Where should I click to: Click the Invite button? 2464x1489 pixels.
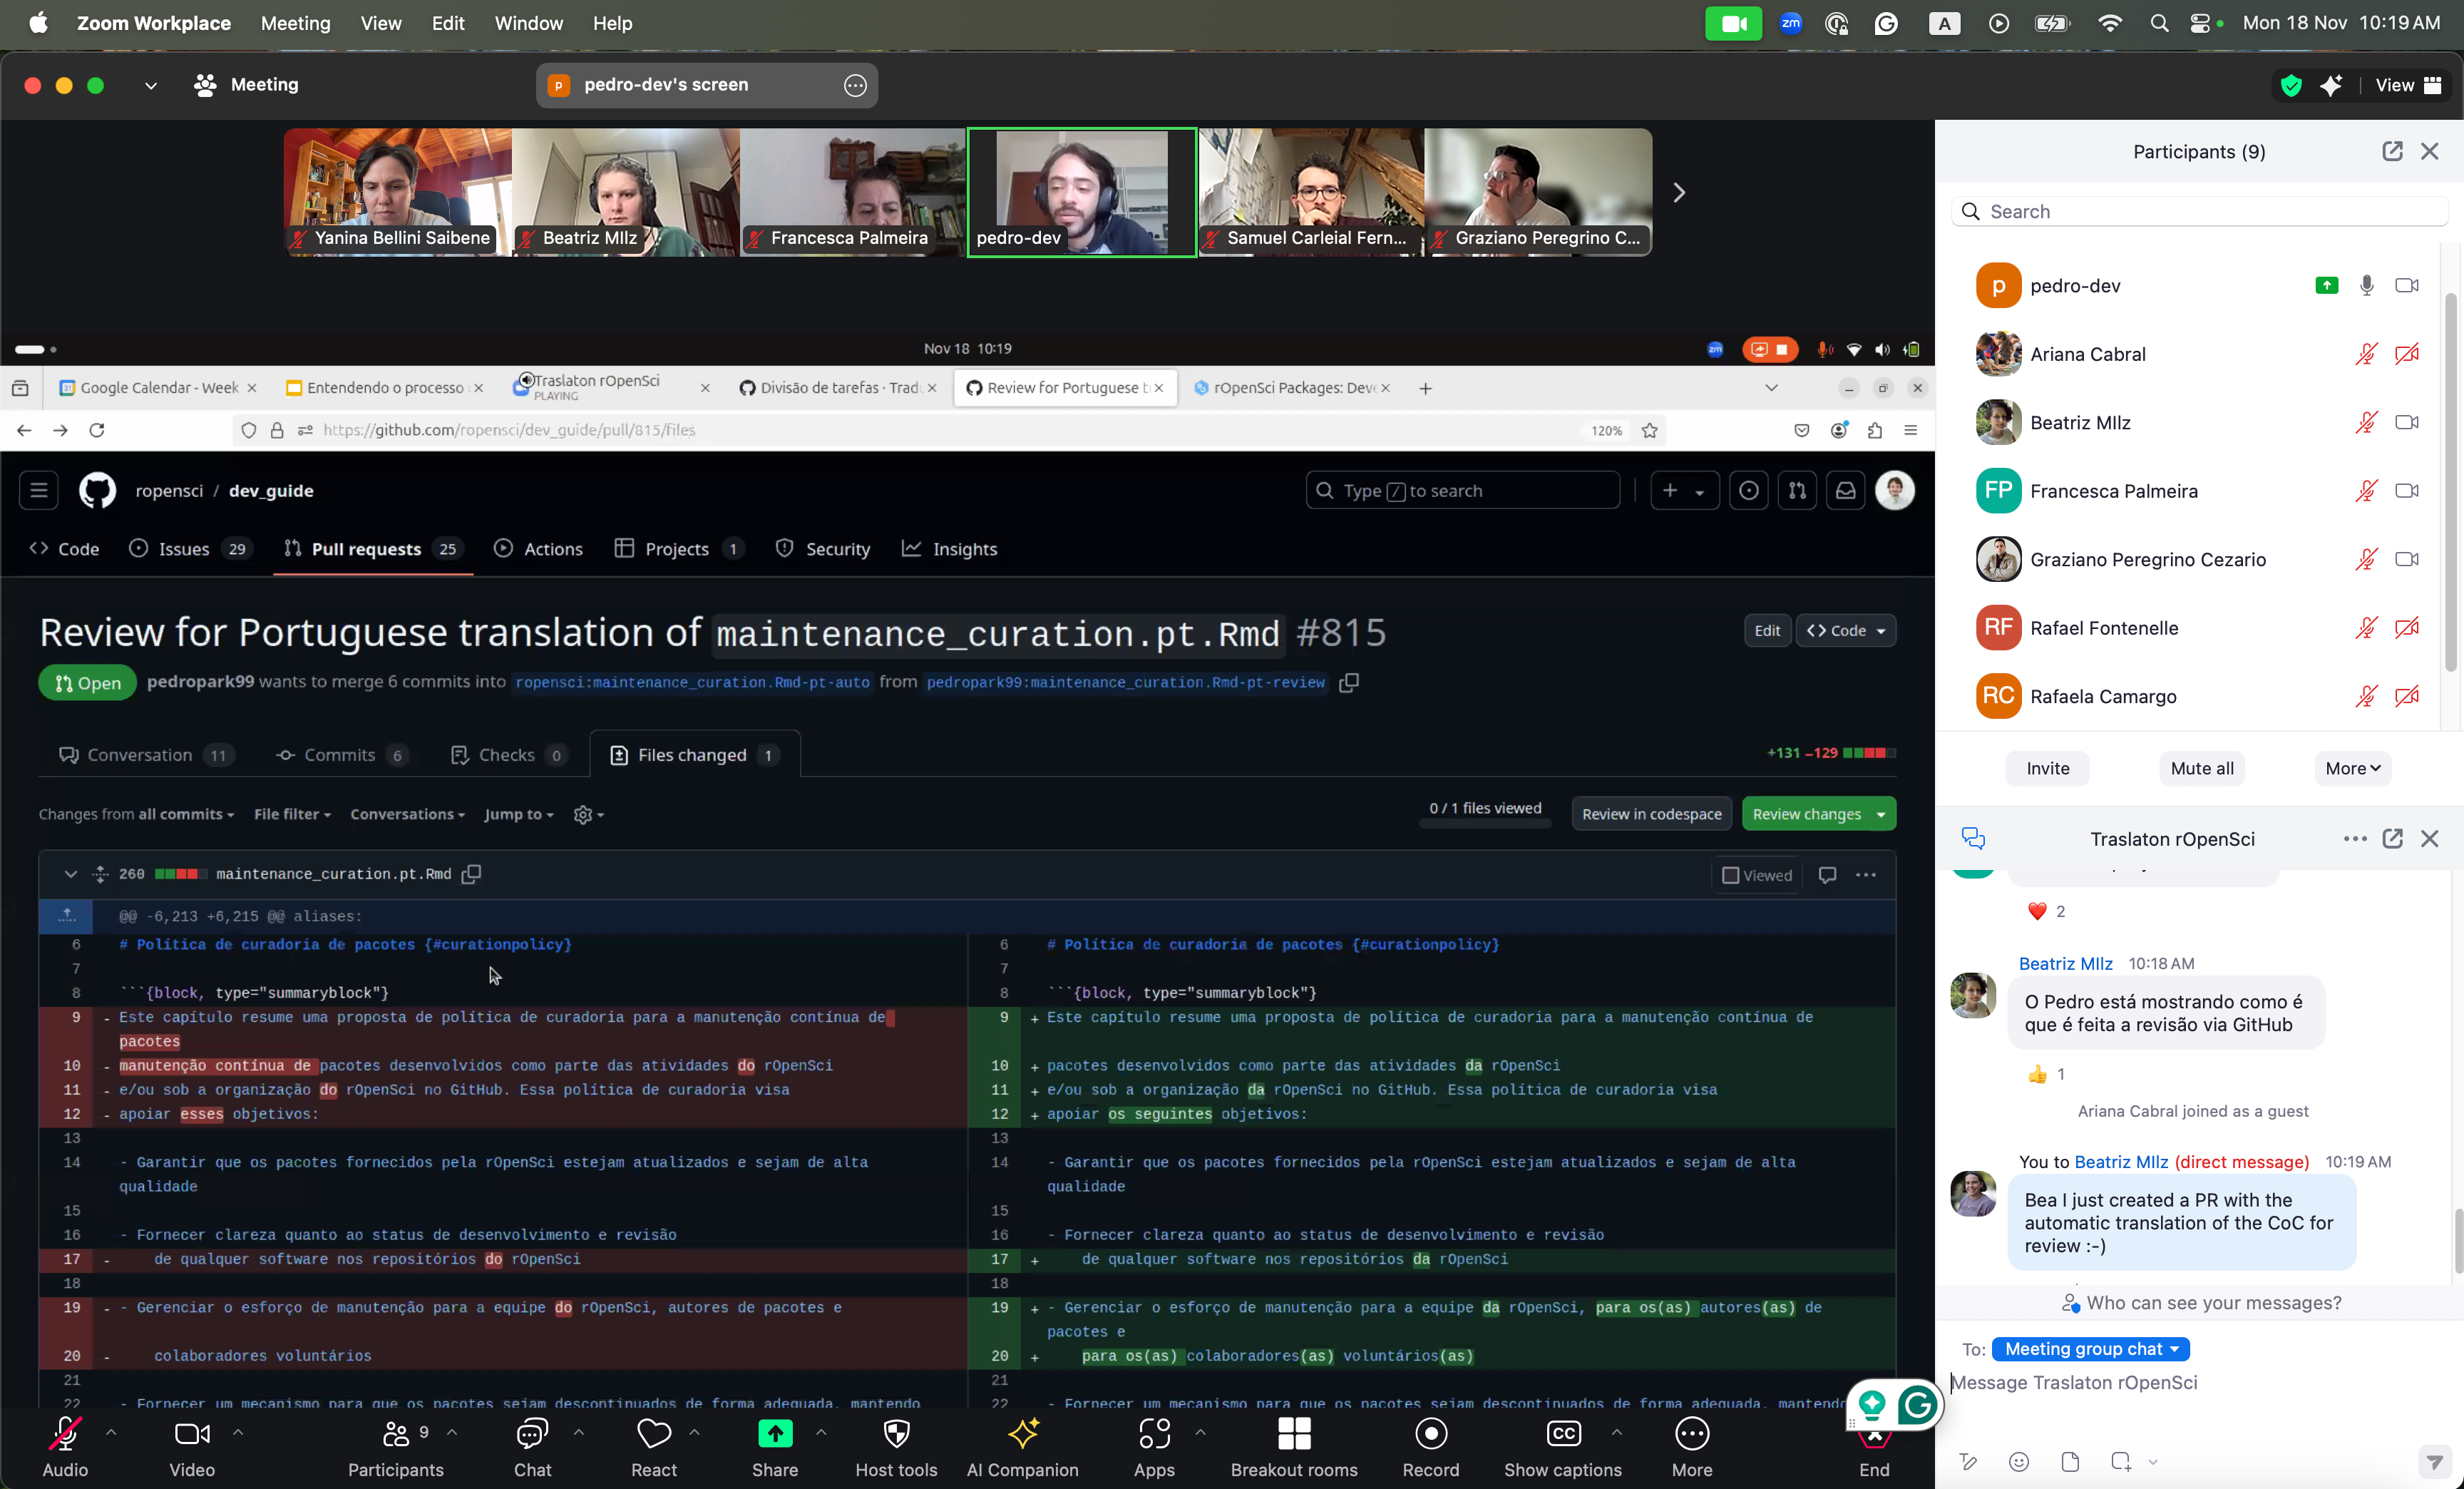tap(2047, 768)
